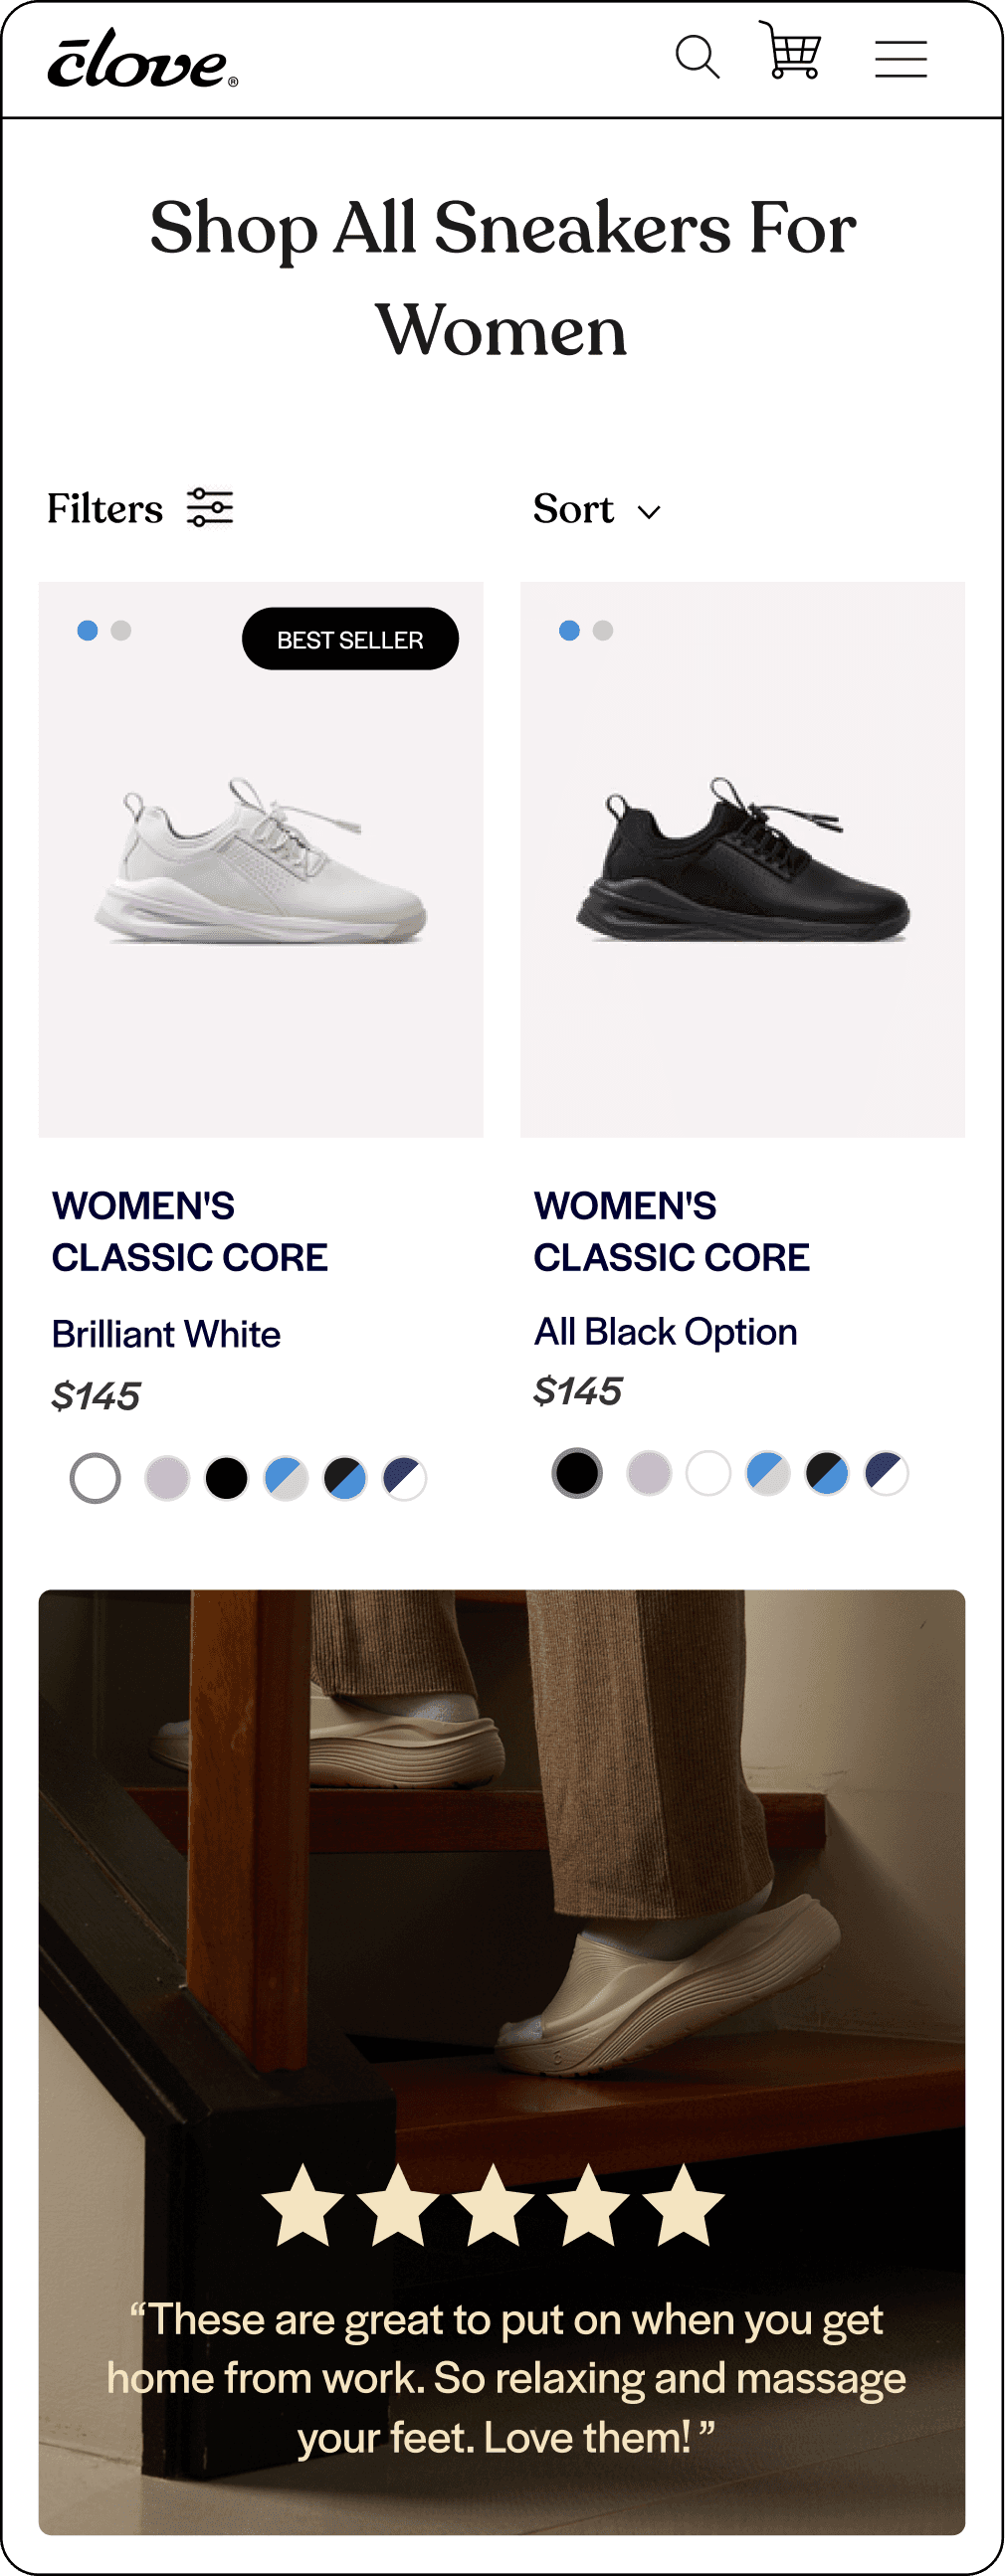The height and width of the screenshot is (2576, 1005).
Task: Click the first gold review star
Action: click(303, 2205)
